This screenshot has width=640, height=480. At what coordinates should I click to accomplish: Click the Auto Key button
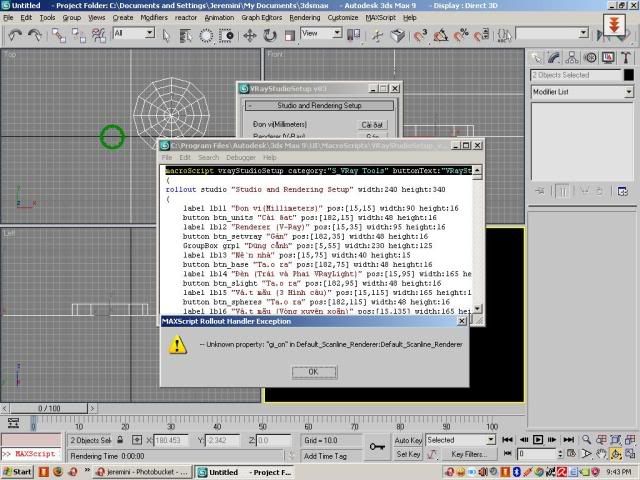[x=408, y=440]
